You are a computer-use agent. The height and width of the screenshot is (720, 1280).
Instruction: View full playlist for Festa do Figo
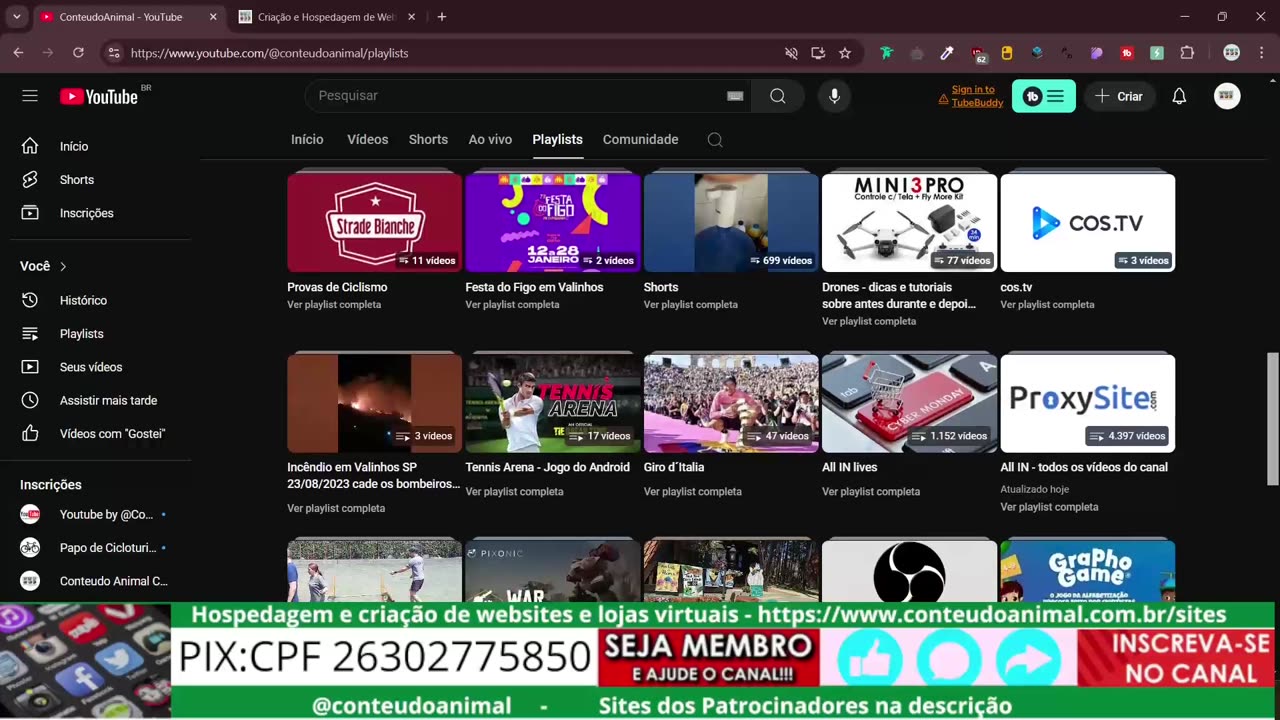click(512, 305)
